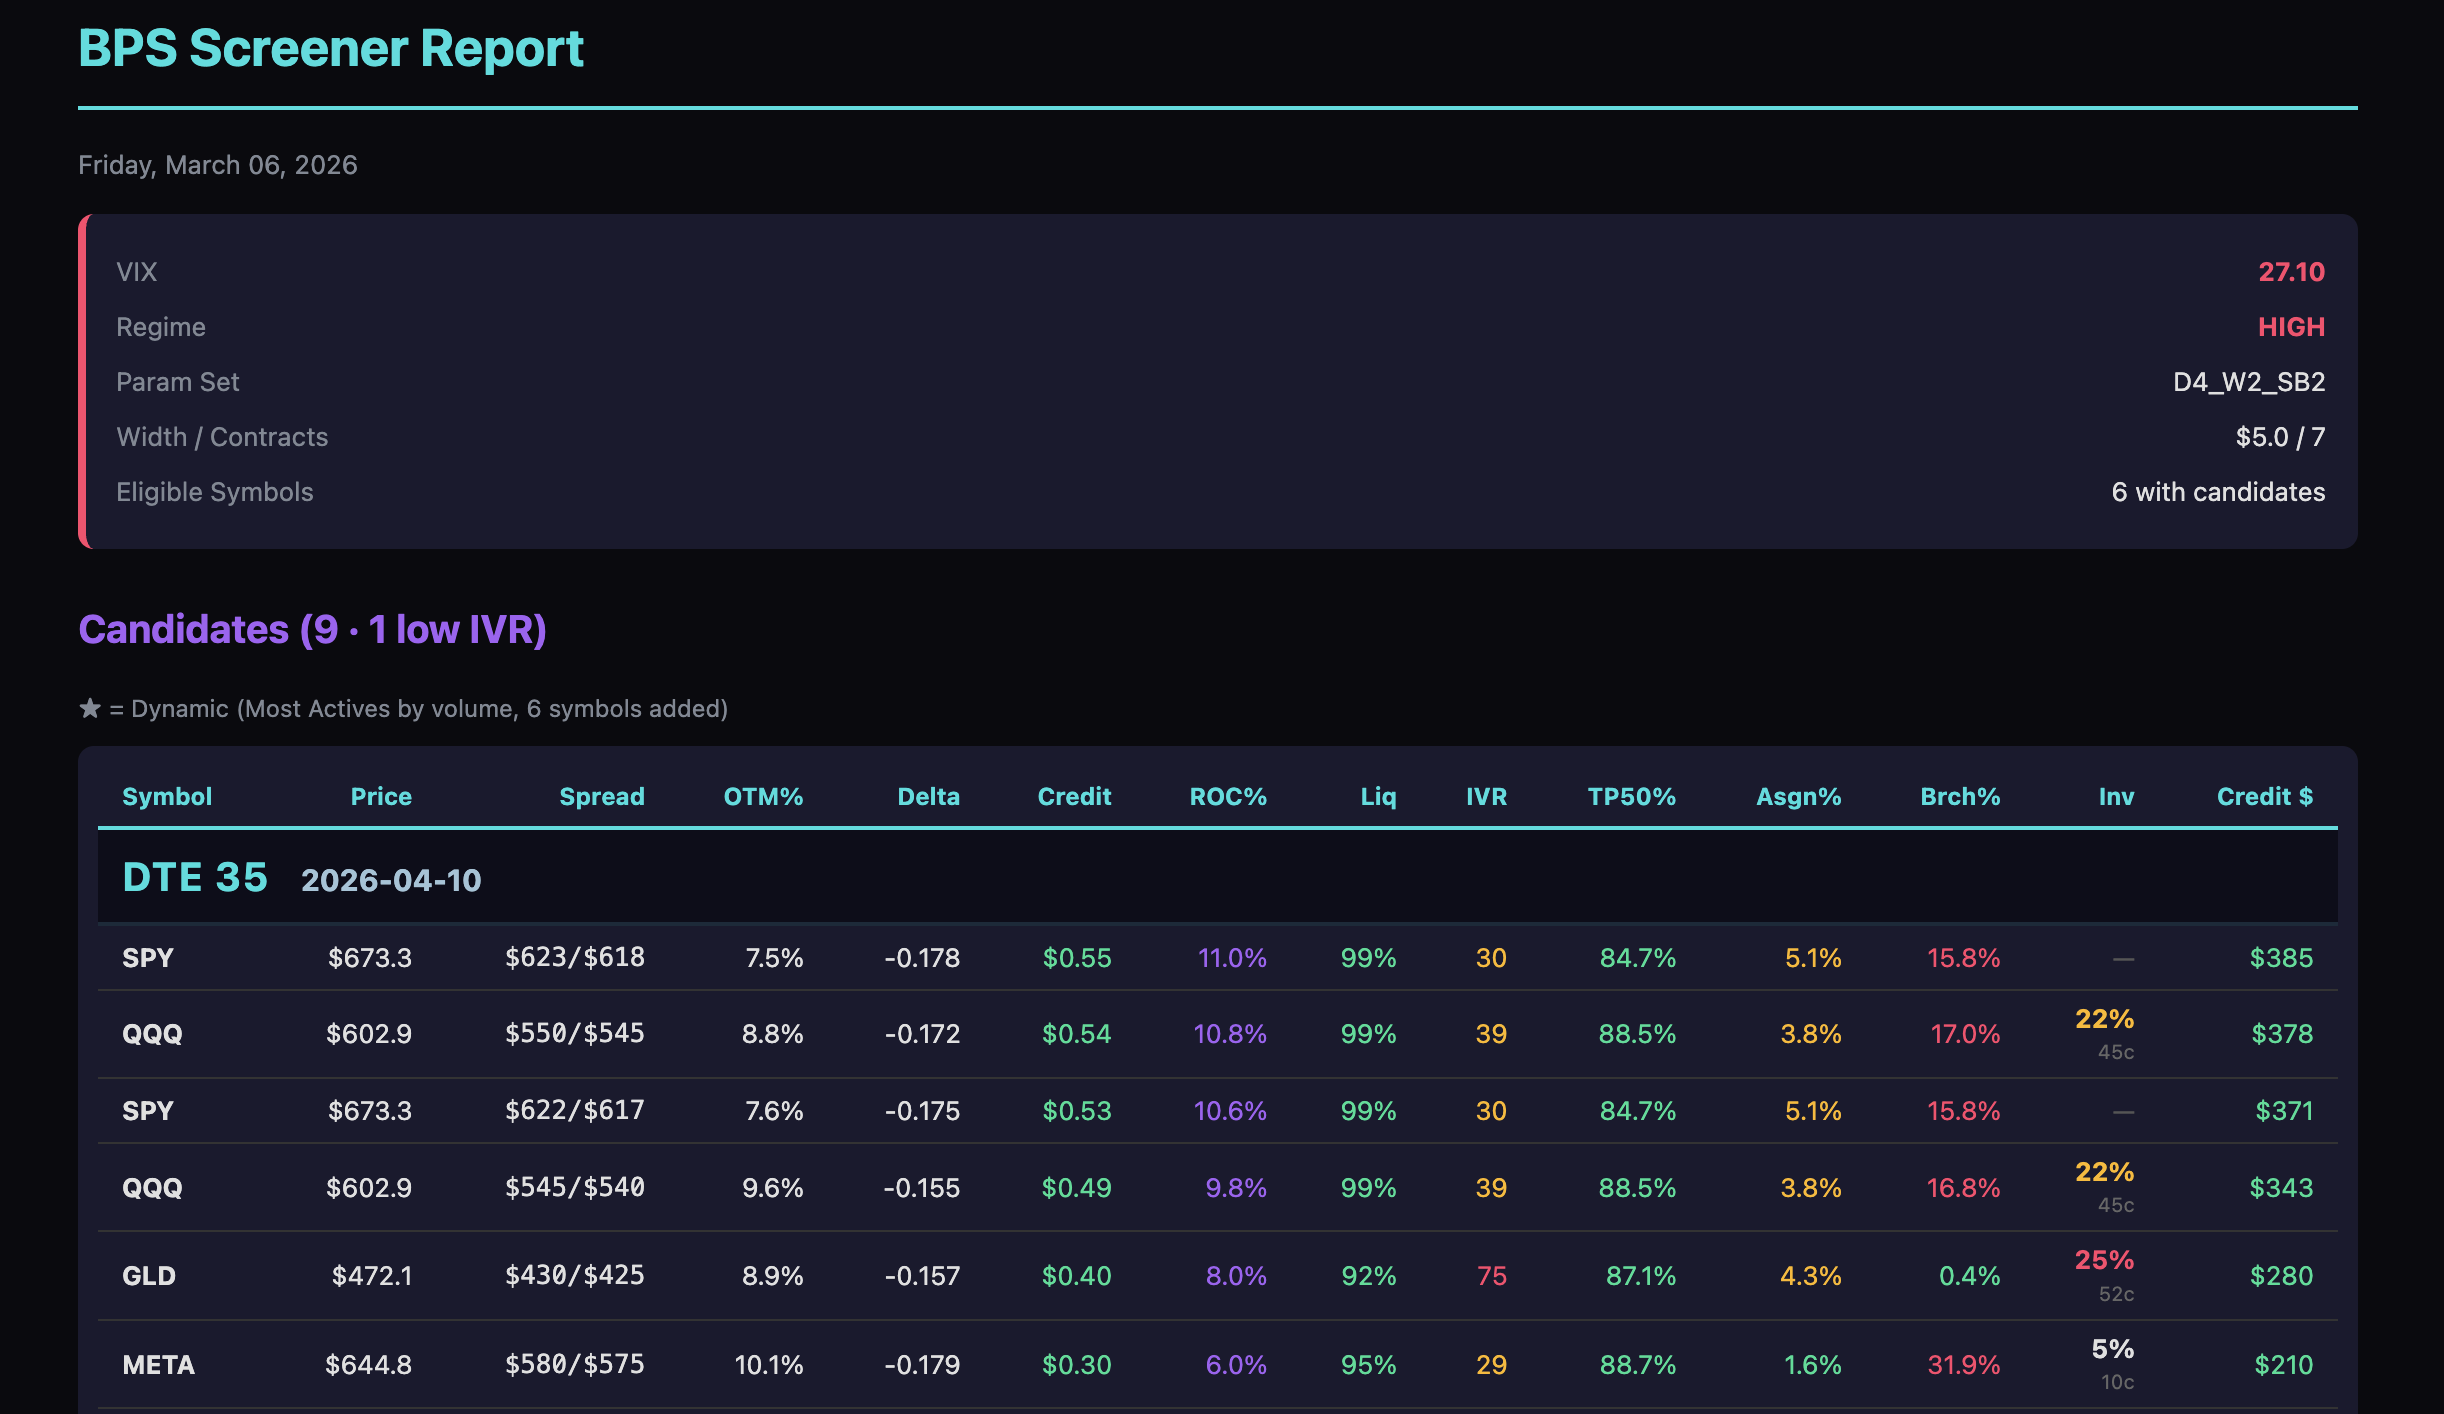This screenshot has width=2444, height=1414.
Task: Select the SPY symbol in the first row
Action: pyautogui.click(x=148, y=957)
